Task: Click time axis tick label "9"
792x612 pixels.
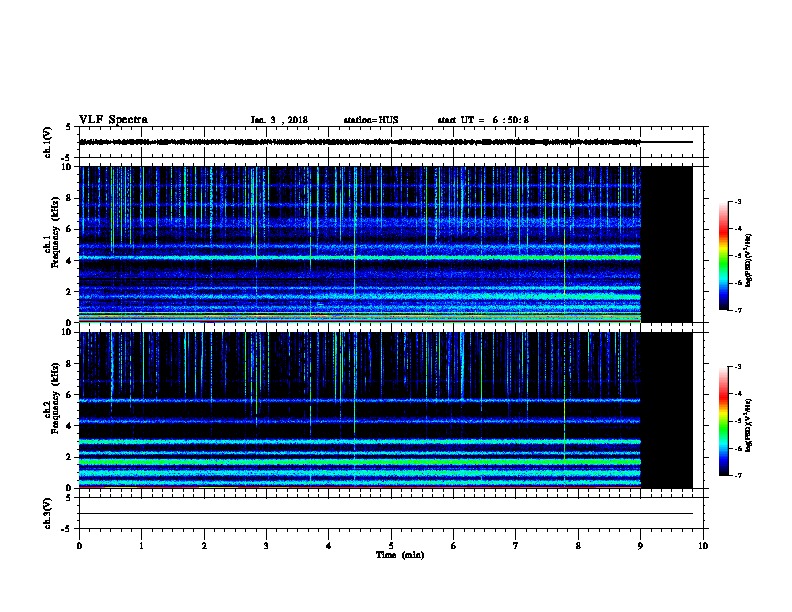Action: pos(640,545)
